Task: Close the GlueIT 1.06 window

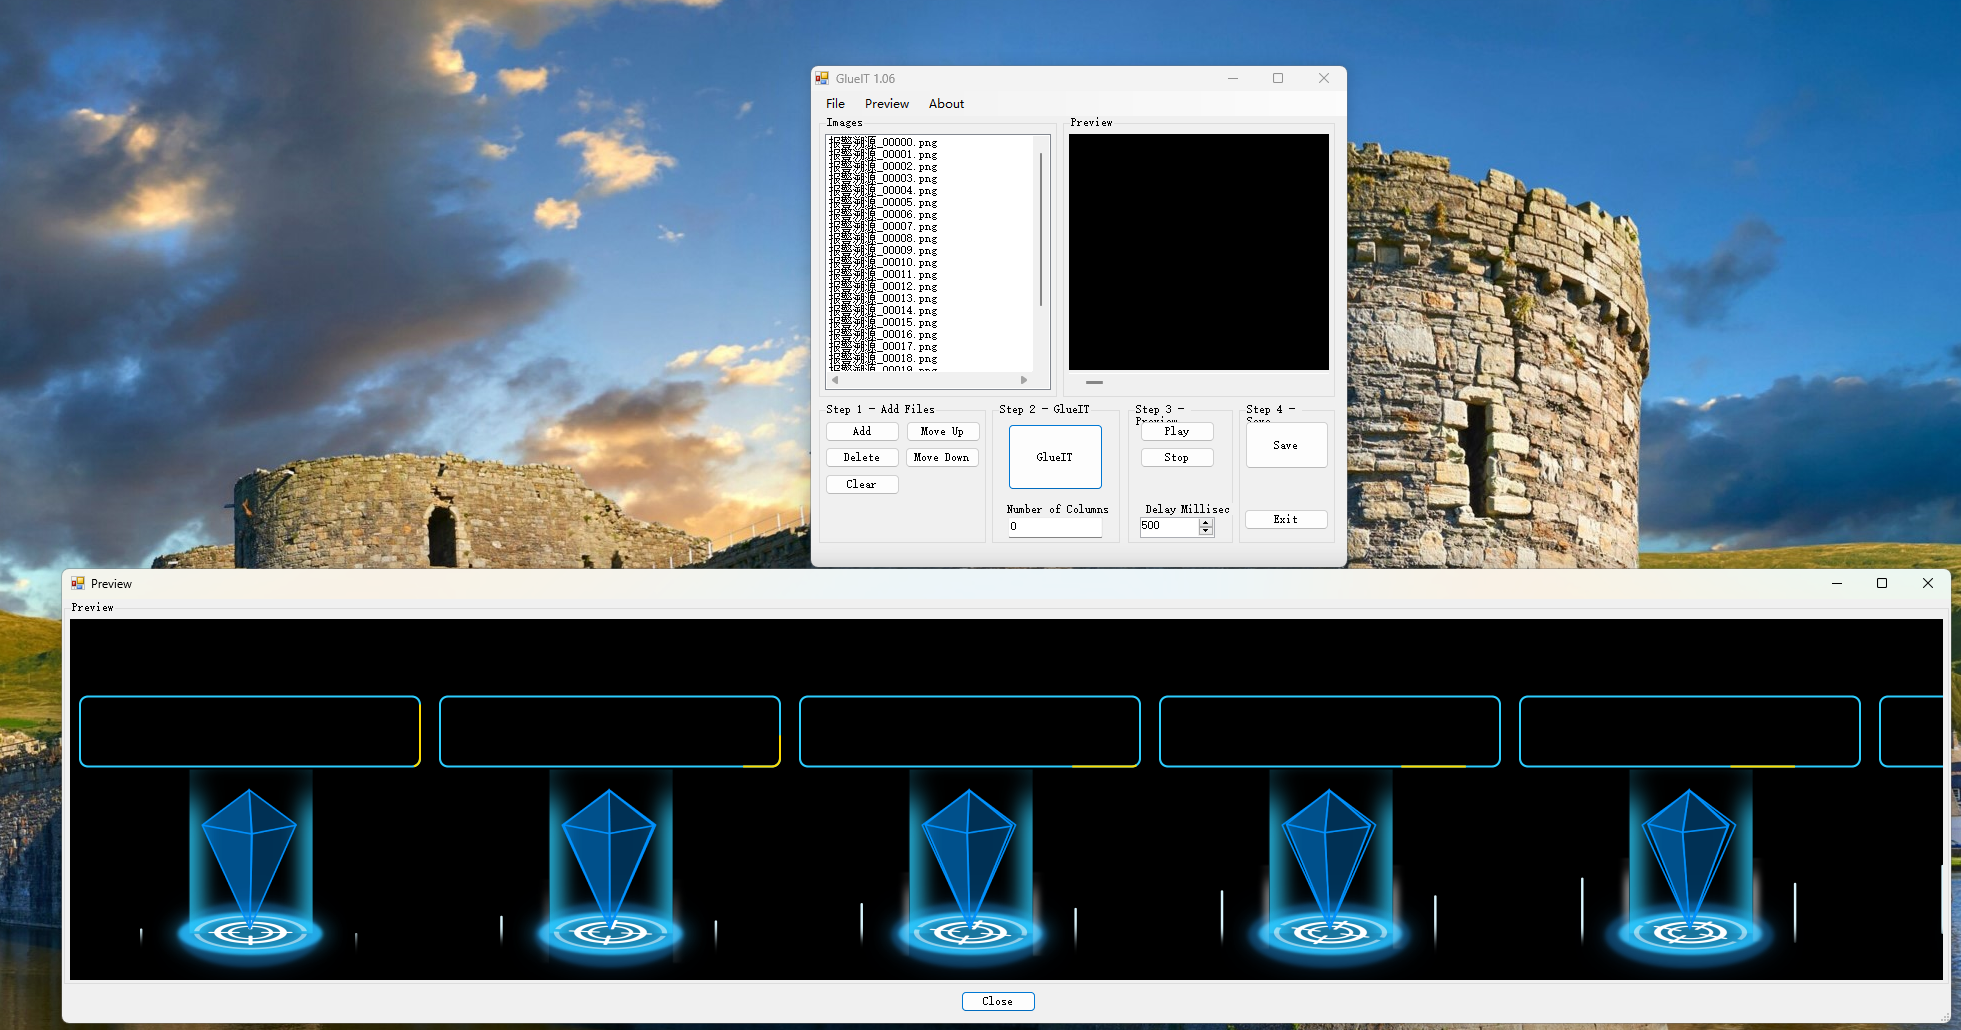Action: pos(1324,78)
